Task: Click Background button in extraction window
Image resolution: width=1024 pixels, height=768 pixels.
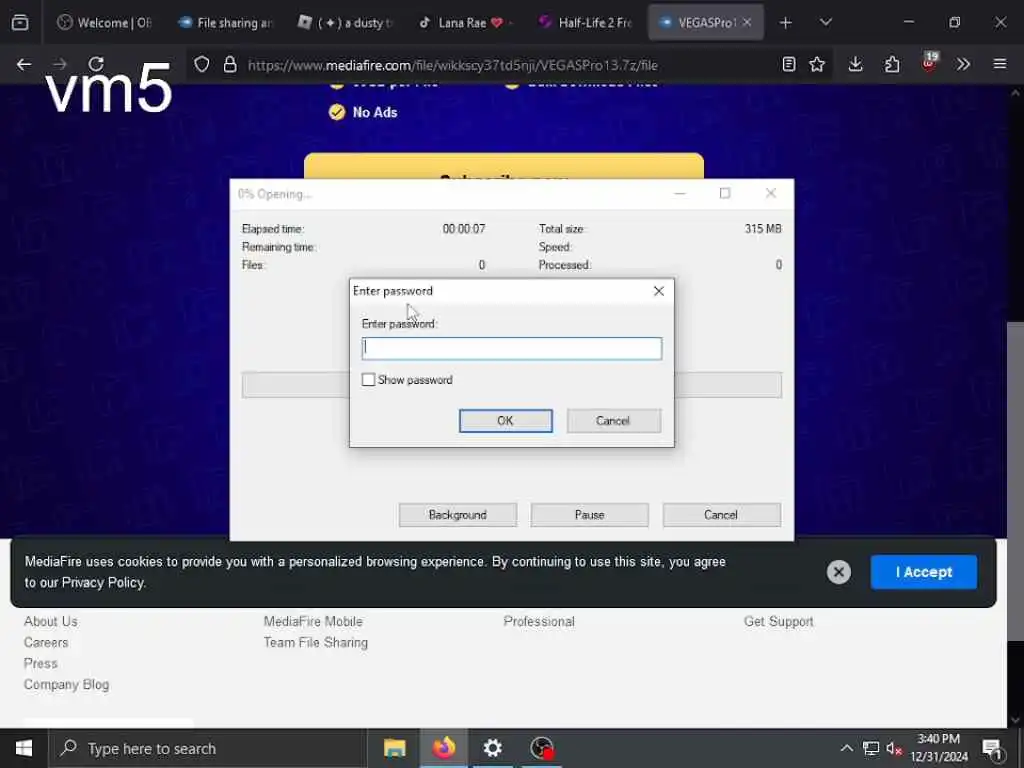Action: click(x=458, y=515)
